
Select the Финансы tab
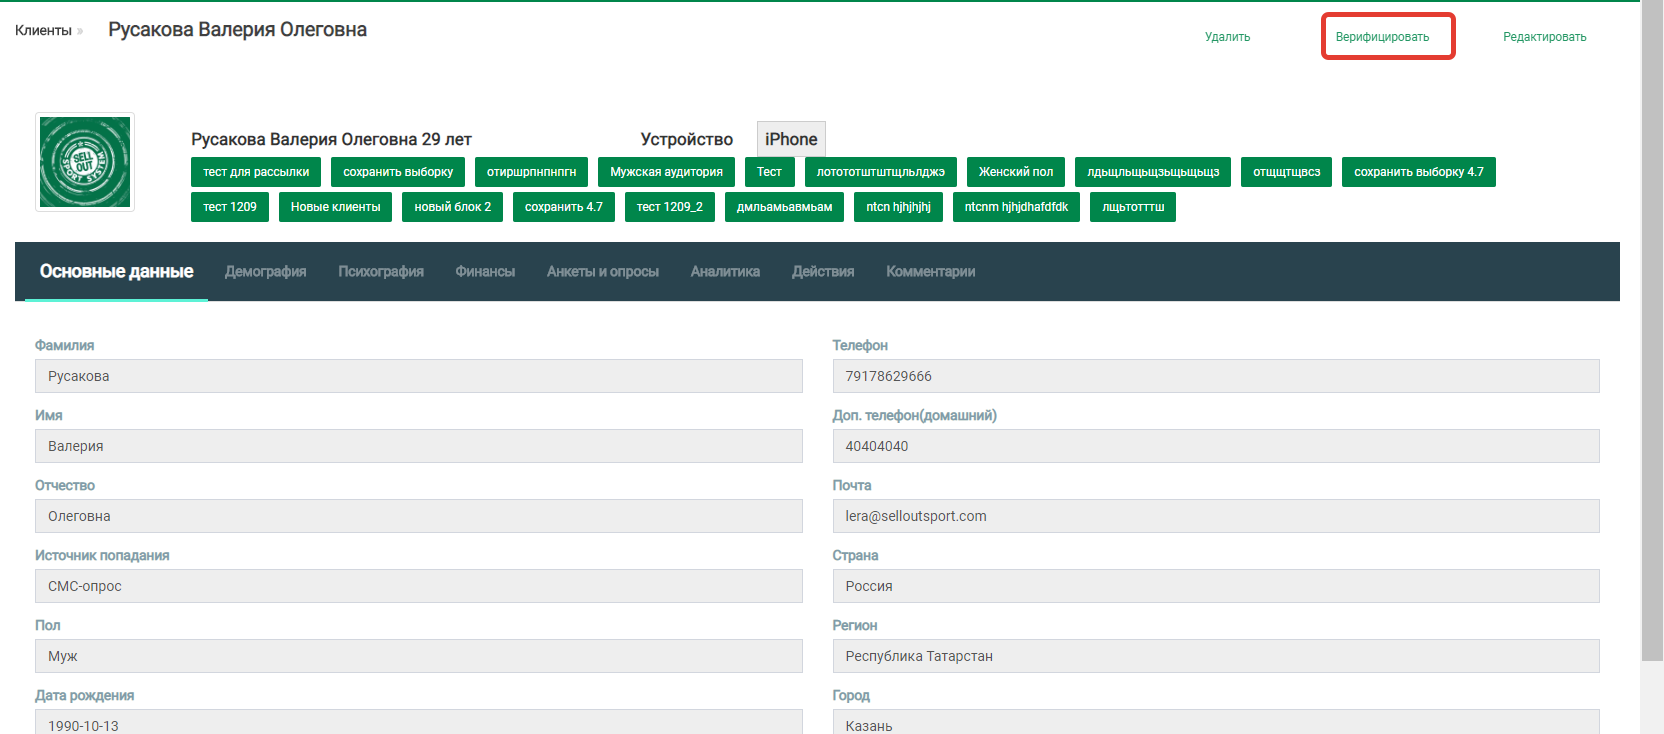coord(485,271)
